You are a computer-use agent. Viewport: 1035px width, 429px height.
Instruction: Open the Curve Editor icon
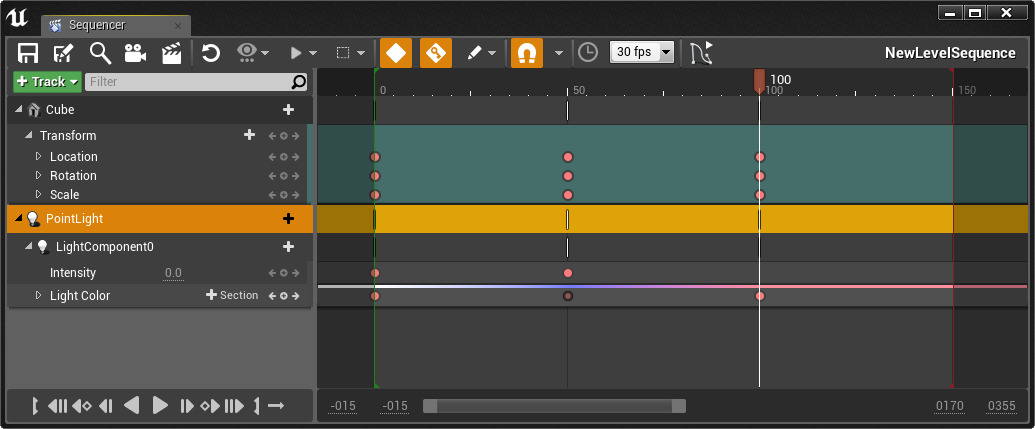(702, 53)
